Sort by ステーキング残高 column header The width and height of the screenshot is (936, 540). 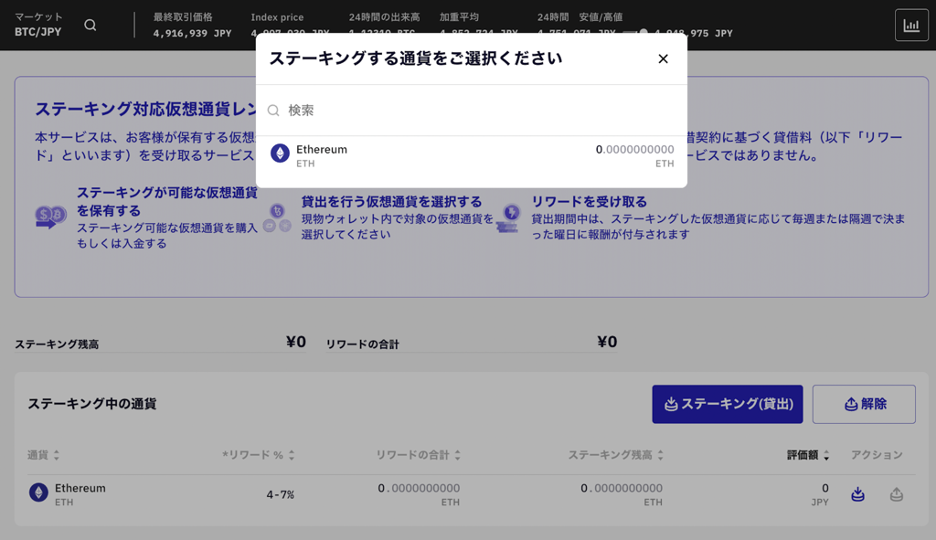tap(615, 455)
